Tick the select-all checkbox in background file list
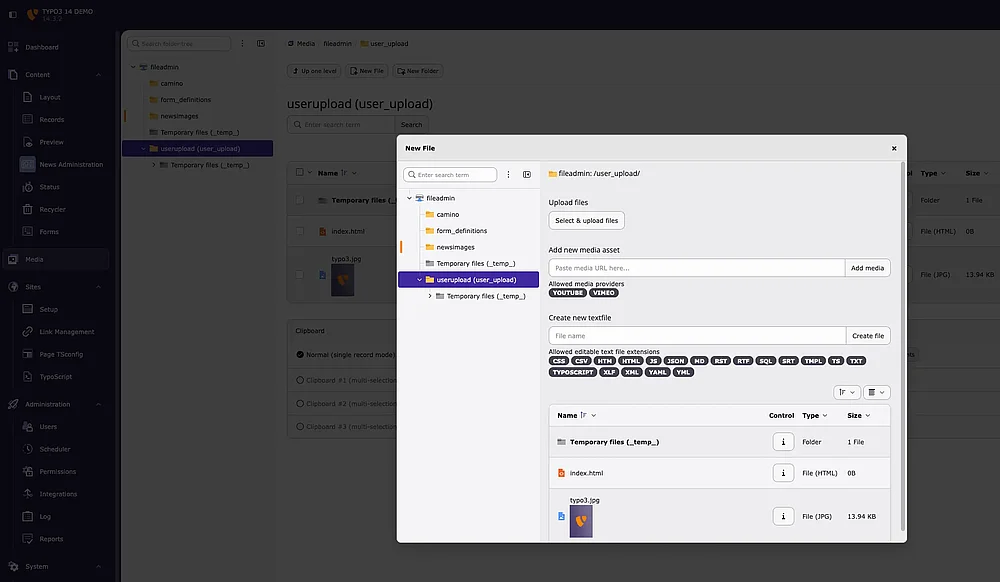Image resolution: width=1000 pixels, height=582 pixels. (x=300, y=173)
